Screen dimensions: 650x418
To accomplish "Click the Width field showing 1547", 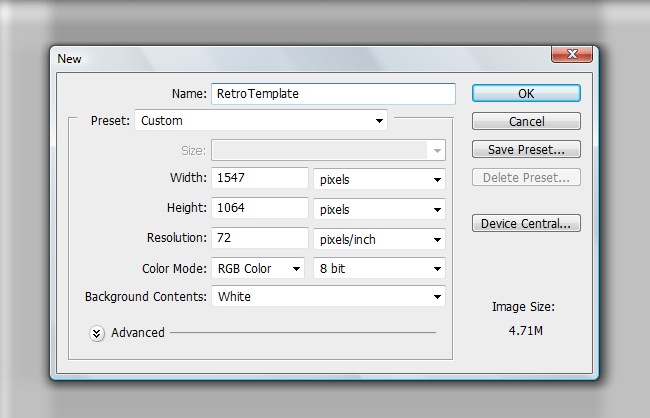I will point(259,179).
